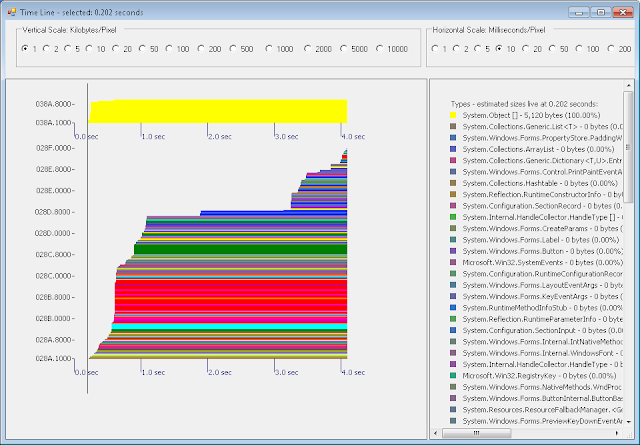This screenshot has height=445, width=640.
Task: Click legend scrollbar down arrow
Action: click(628, 422)
